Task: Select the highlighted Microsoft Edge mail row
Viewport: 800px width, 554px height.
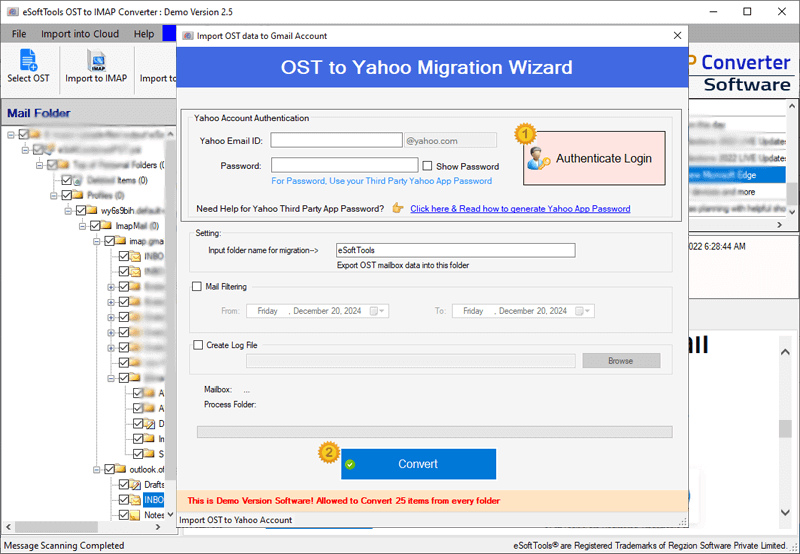Action: point(737,175)
